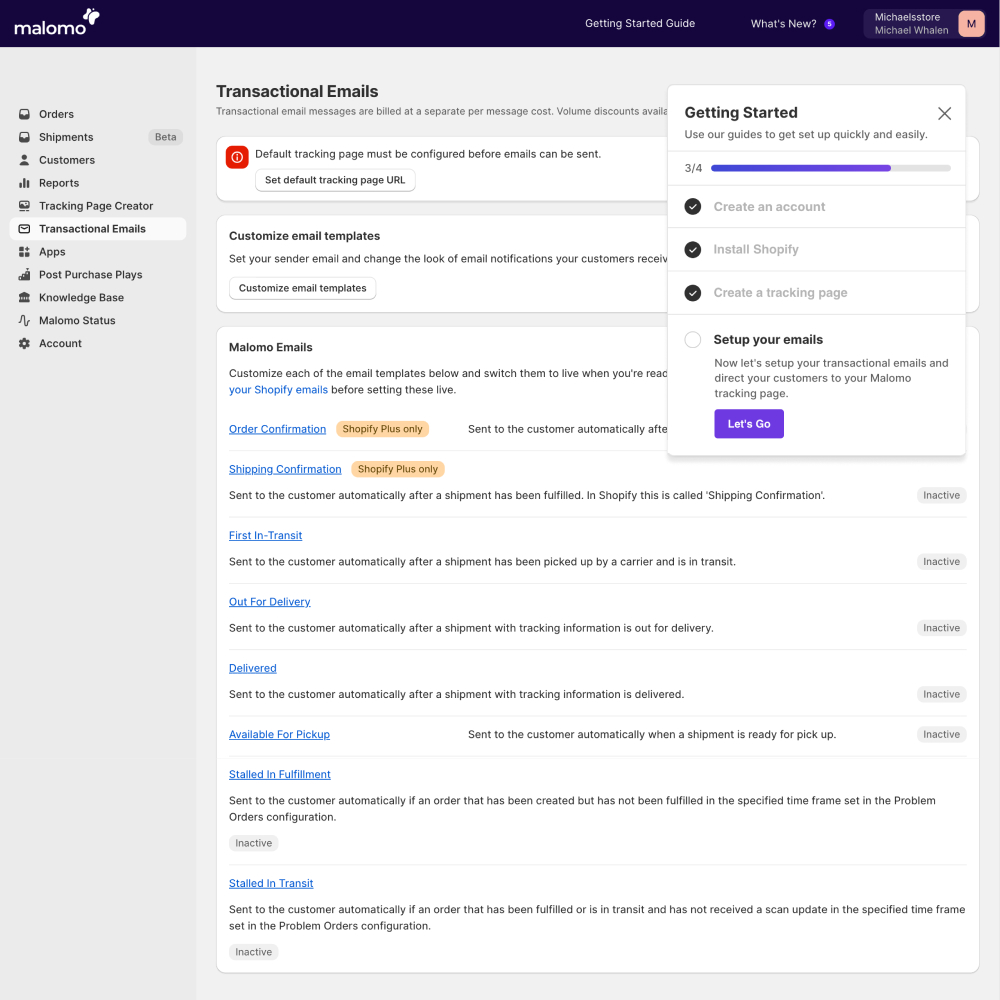Screen dimensions: 1000x1000
Task: Click the Create a tracking page checkmark
Action: click(x=693, y=293)
